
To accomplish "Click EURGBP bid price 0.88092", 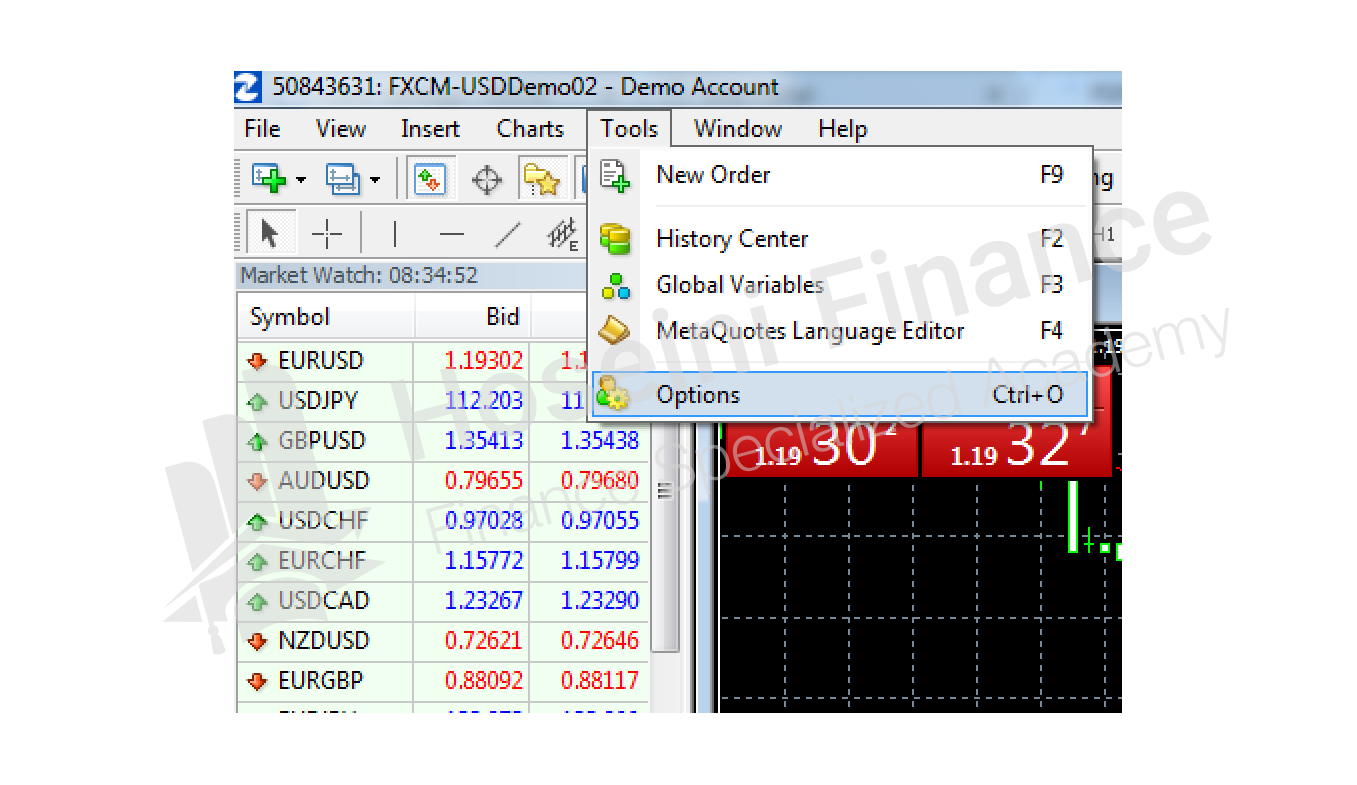I will (484, 681).
